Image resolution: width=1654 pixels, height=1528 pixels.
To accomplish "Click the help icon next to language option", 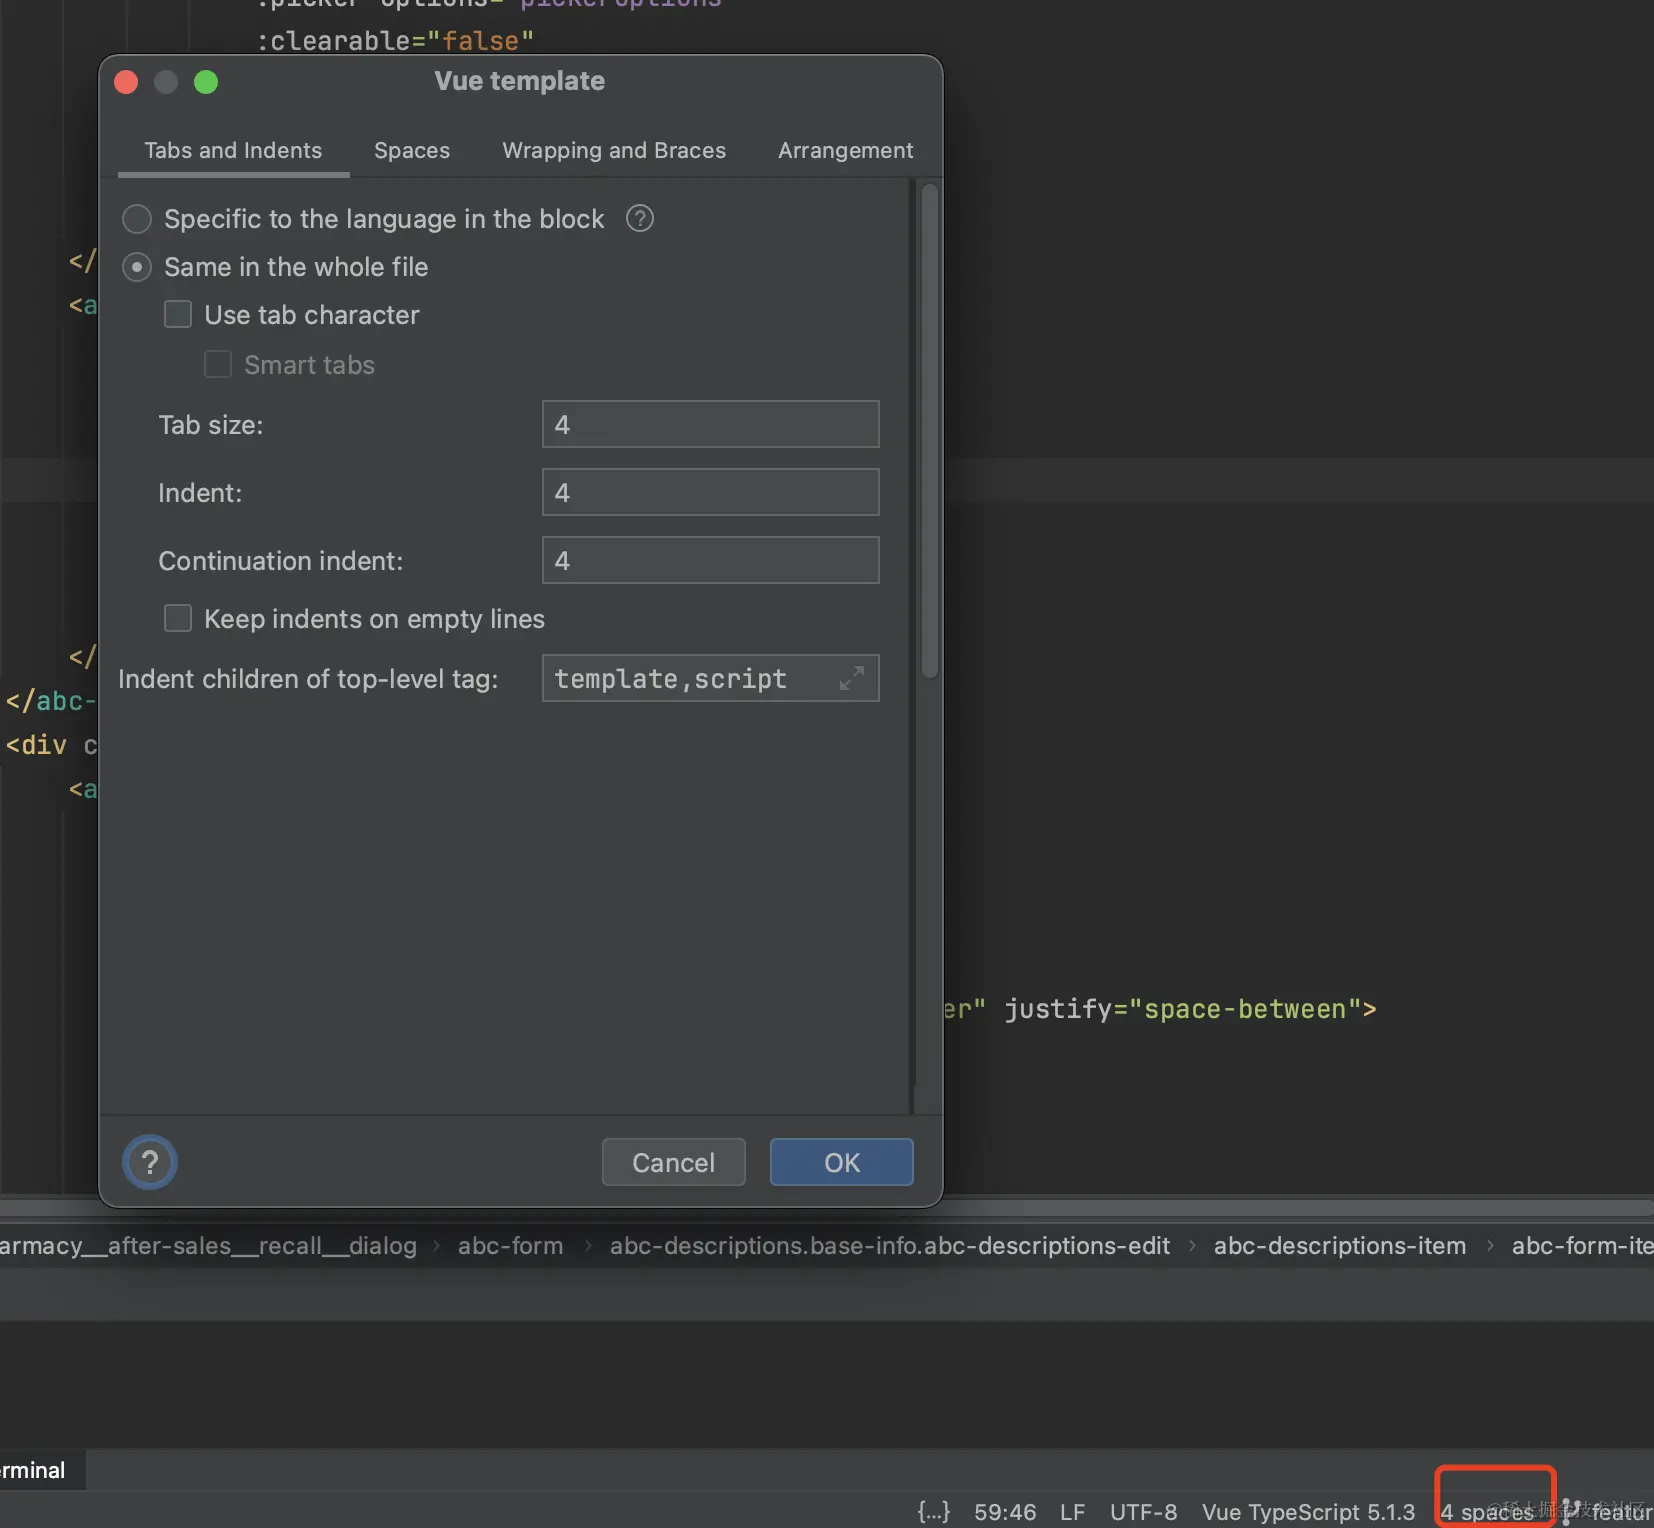I will pos(639,218).
